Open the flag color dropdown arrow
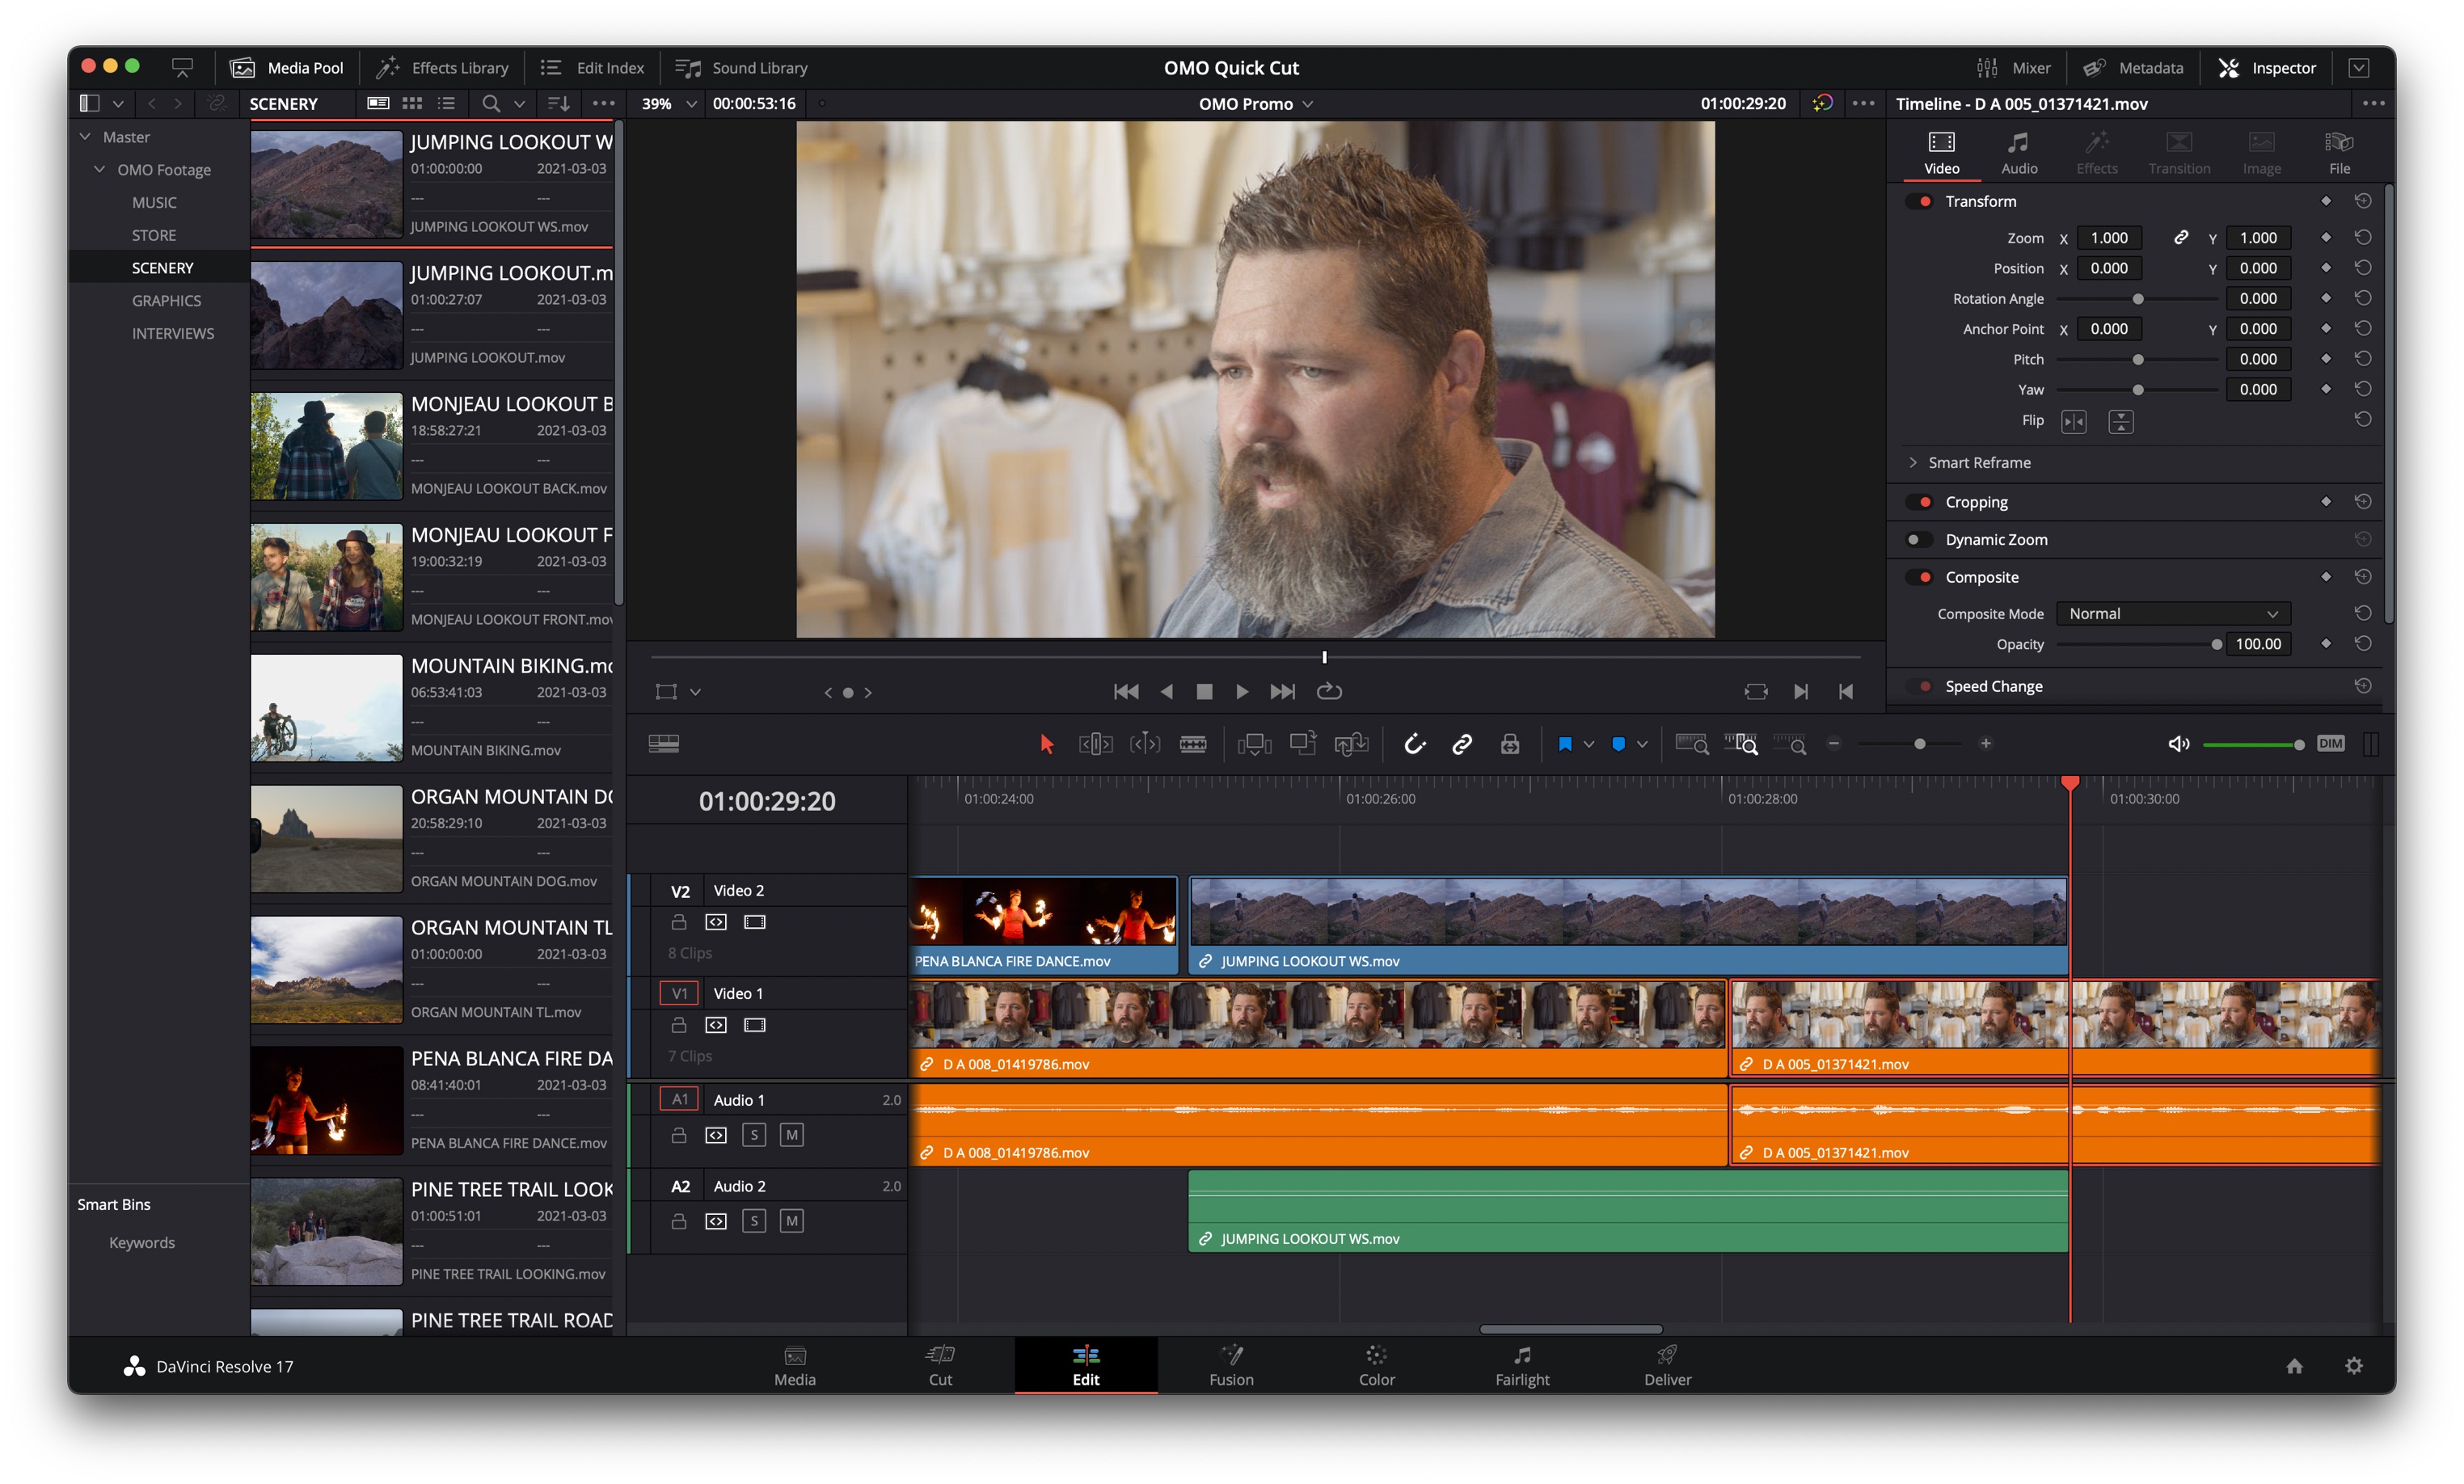 pyautogui.click(x=1588, y=744)
